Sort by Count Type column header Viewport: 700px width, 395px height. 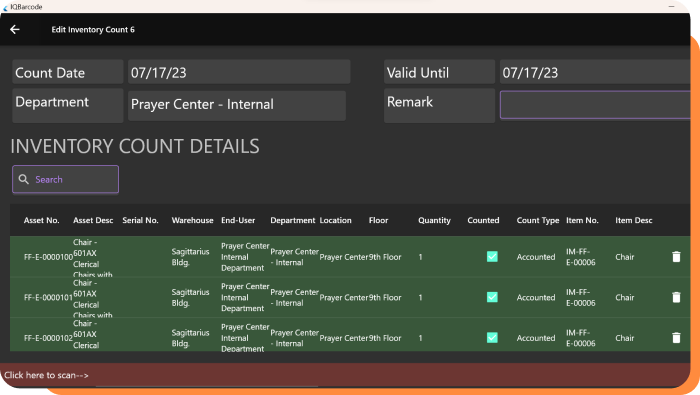[x=538, y=220]
